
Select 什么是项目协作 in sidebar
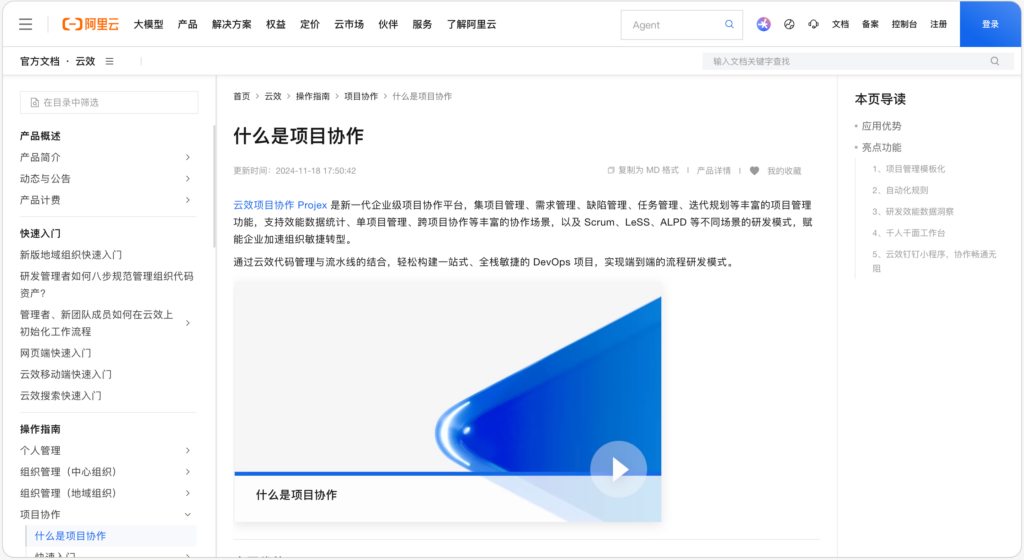pos(70,536)
